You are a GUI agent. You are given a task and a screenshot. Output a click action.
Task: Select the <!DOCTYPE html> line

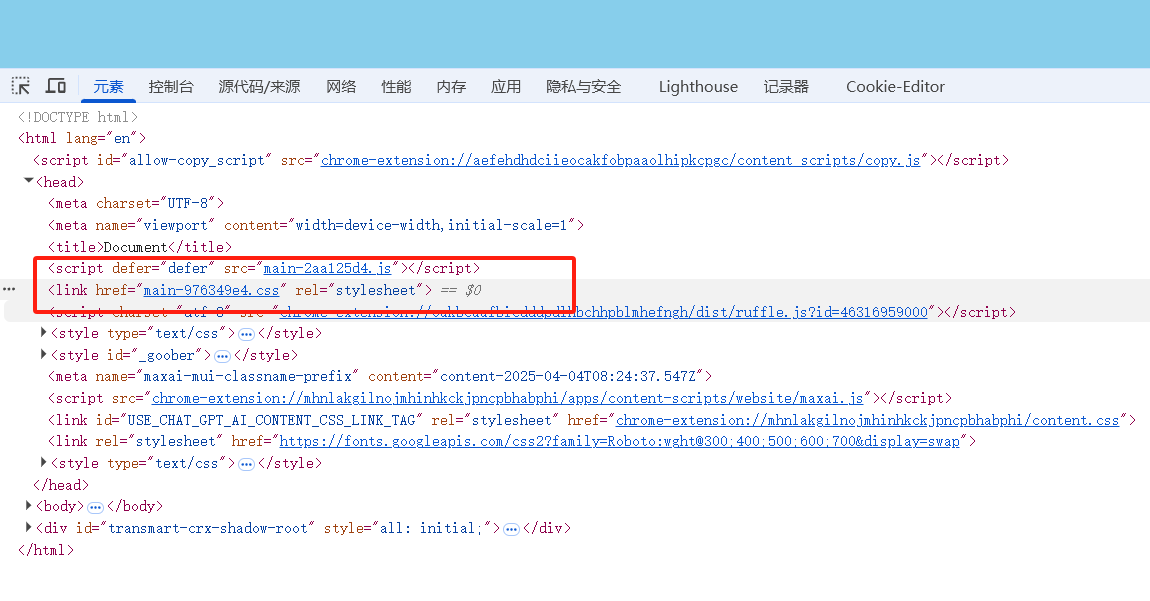[78, 117]
